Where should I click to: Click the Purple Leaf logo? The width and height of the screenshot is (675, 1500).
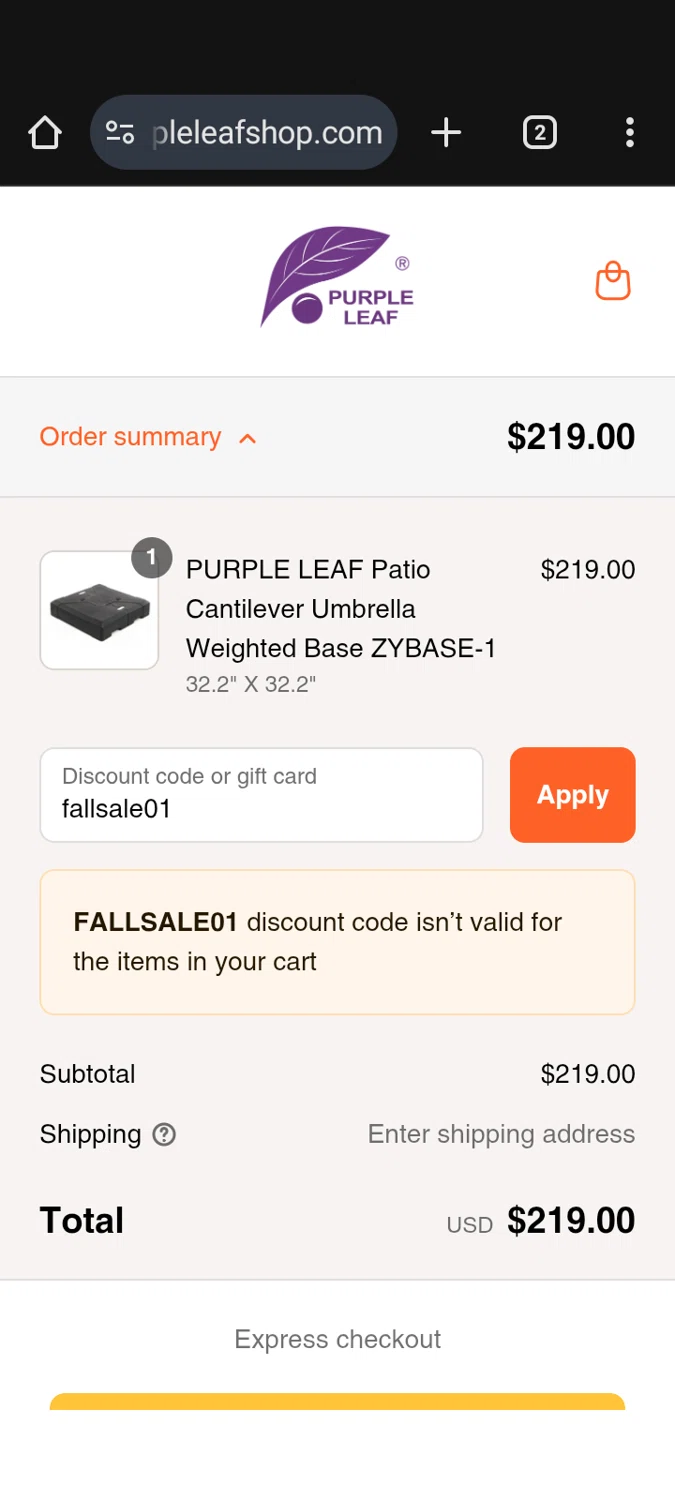tap(337, 278)
